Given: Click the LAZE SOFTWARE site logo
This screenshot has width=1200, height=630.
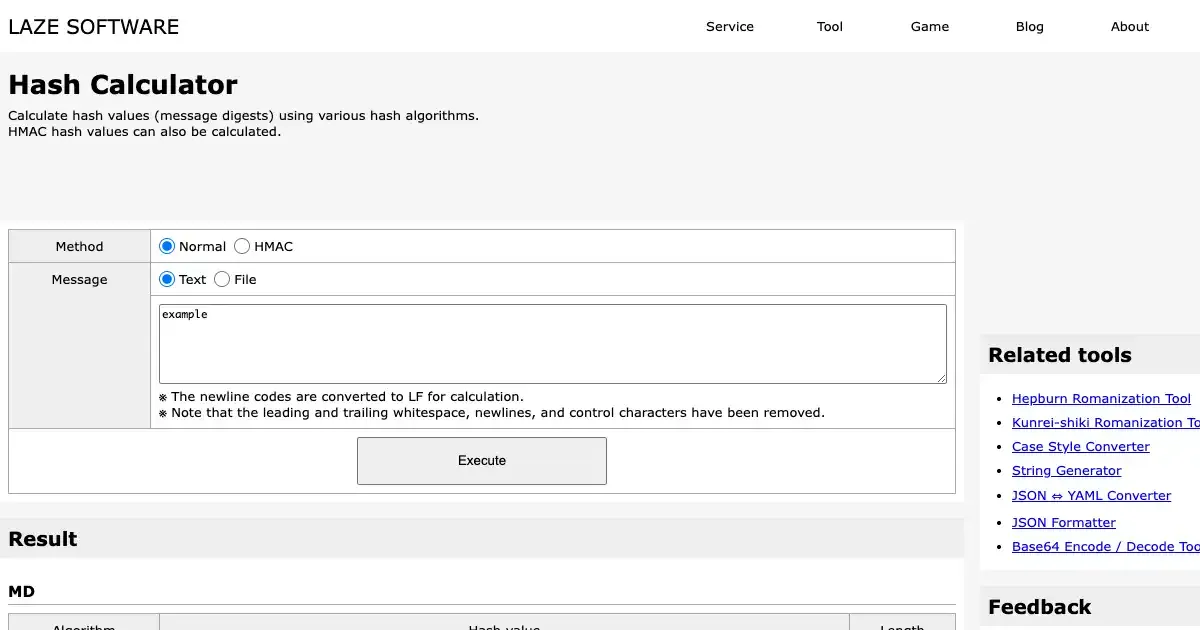Looking at the screenshot, I should click(94, 27).
